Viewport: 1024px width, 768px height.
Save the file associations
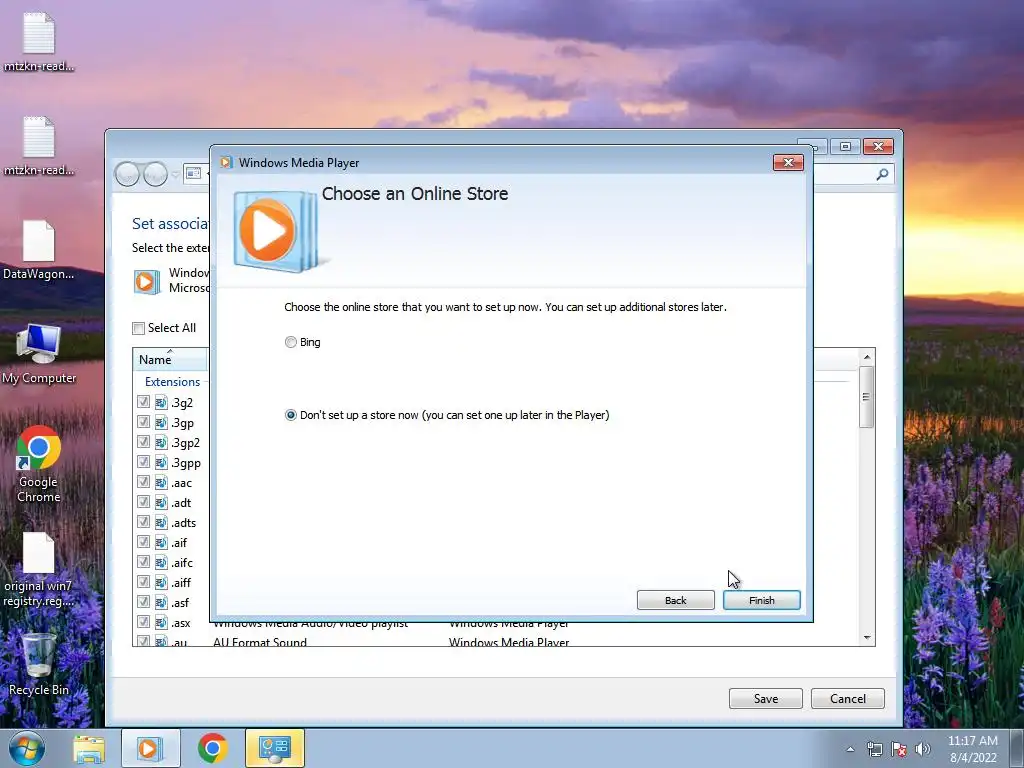coord(765,699)
